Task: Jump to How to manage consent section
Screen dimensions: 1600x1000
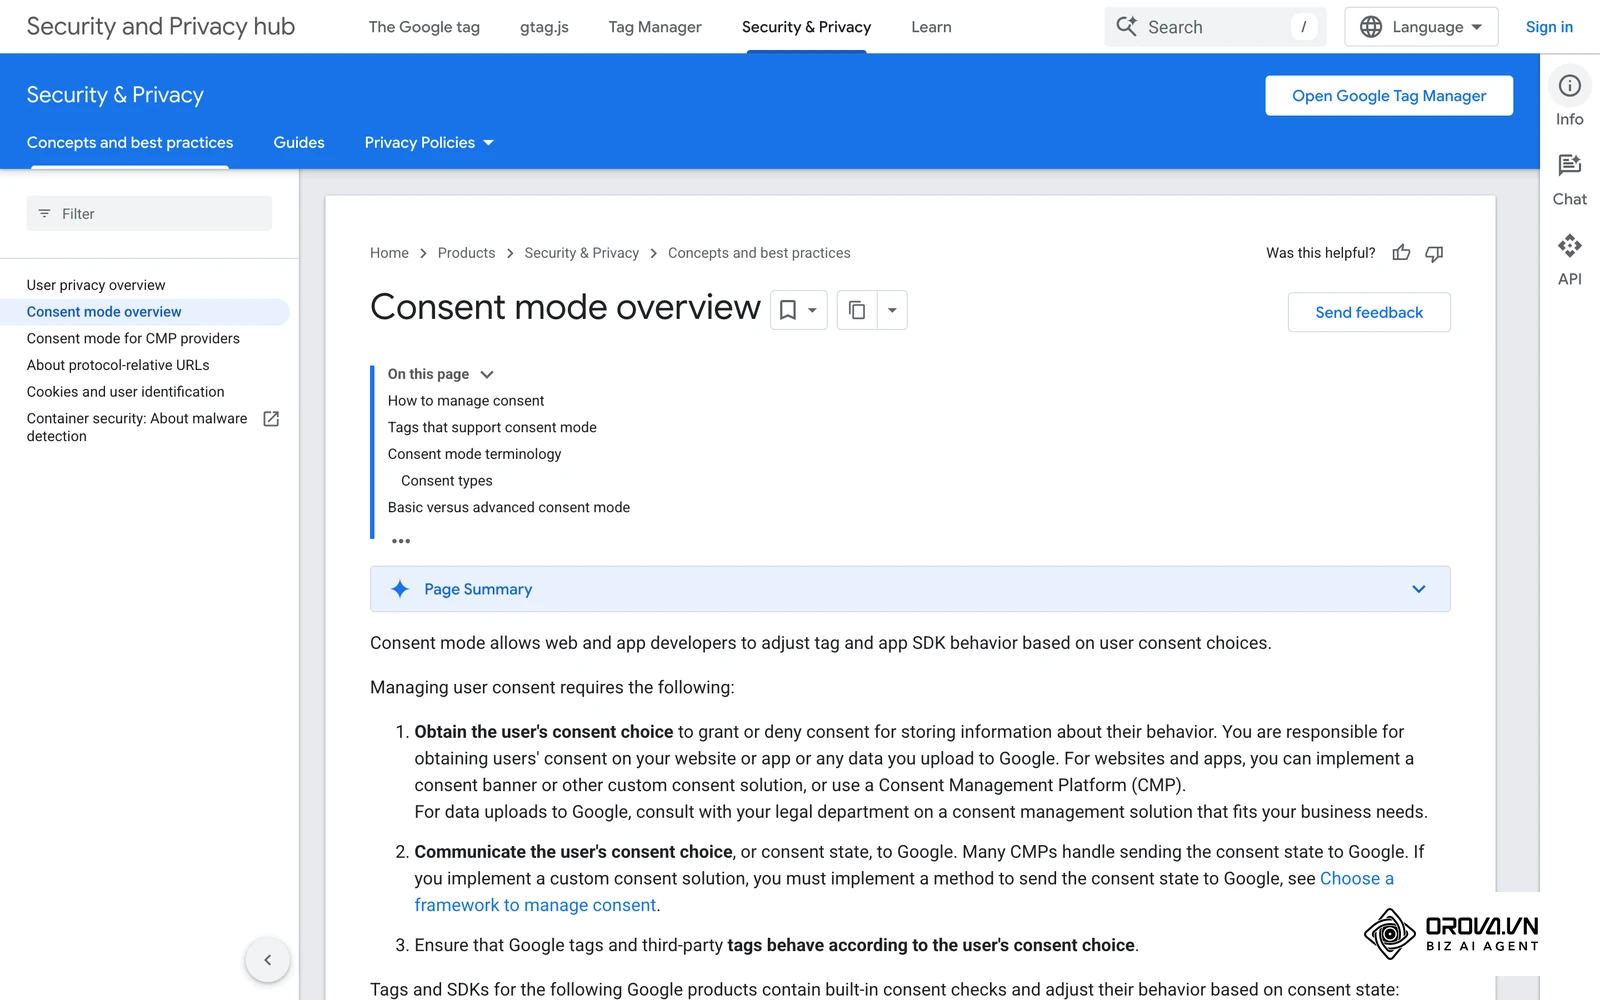Action: coord(466,401)
